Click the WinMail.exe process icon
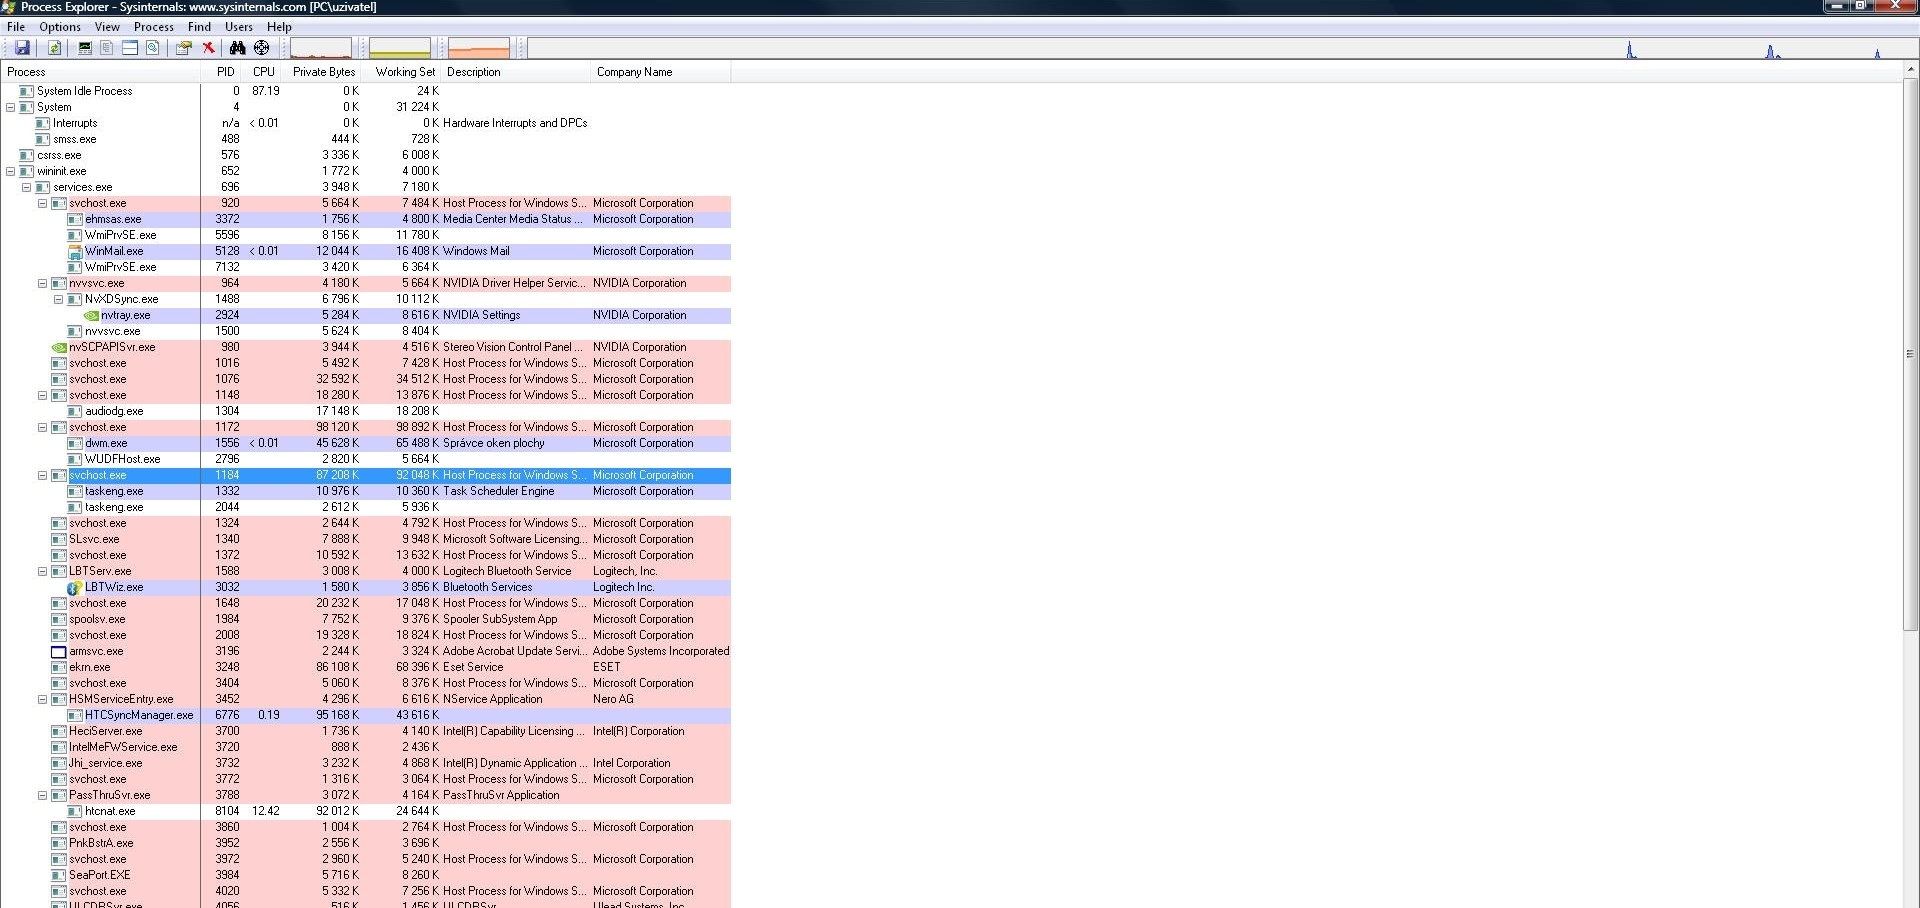This screenshot has height=908, width=1920. tap(75, 251)
